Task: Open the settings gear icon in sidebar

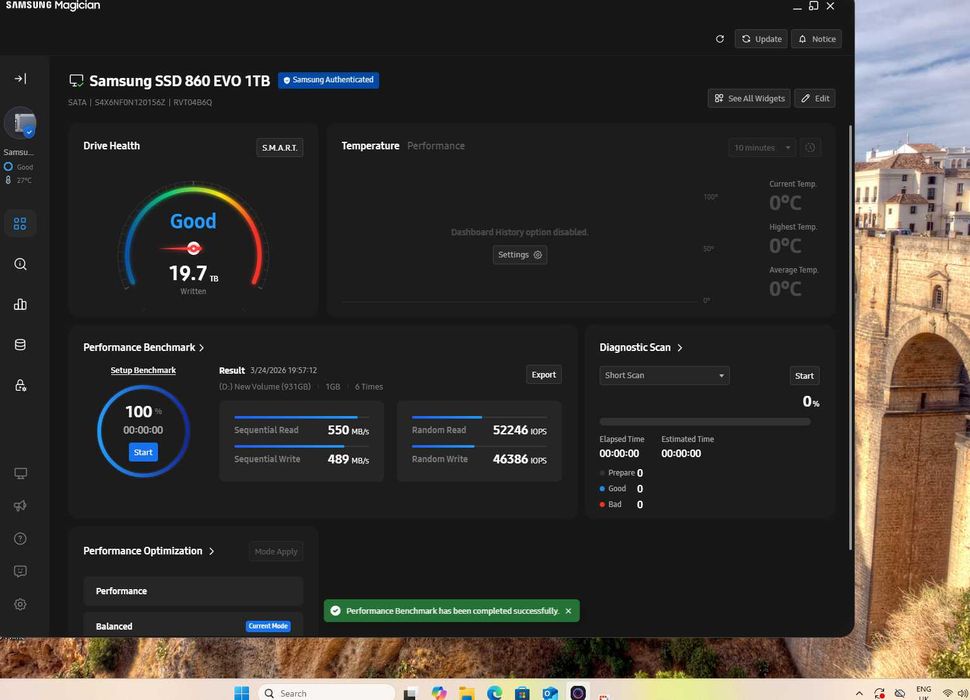Action: pyautogui.click(x=20, y=605)
